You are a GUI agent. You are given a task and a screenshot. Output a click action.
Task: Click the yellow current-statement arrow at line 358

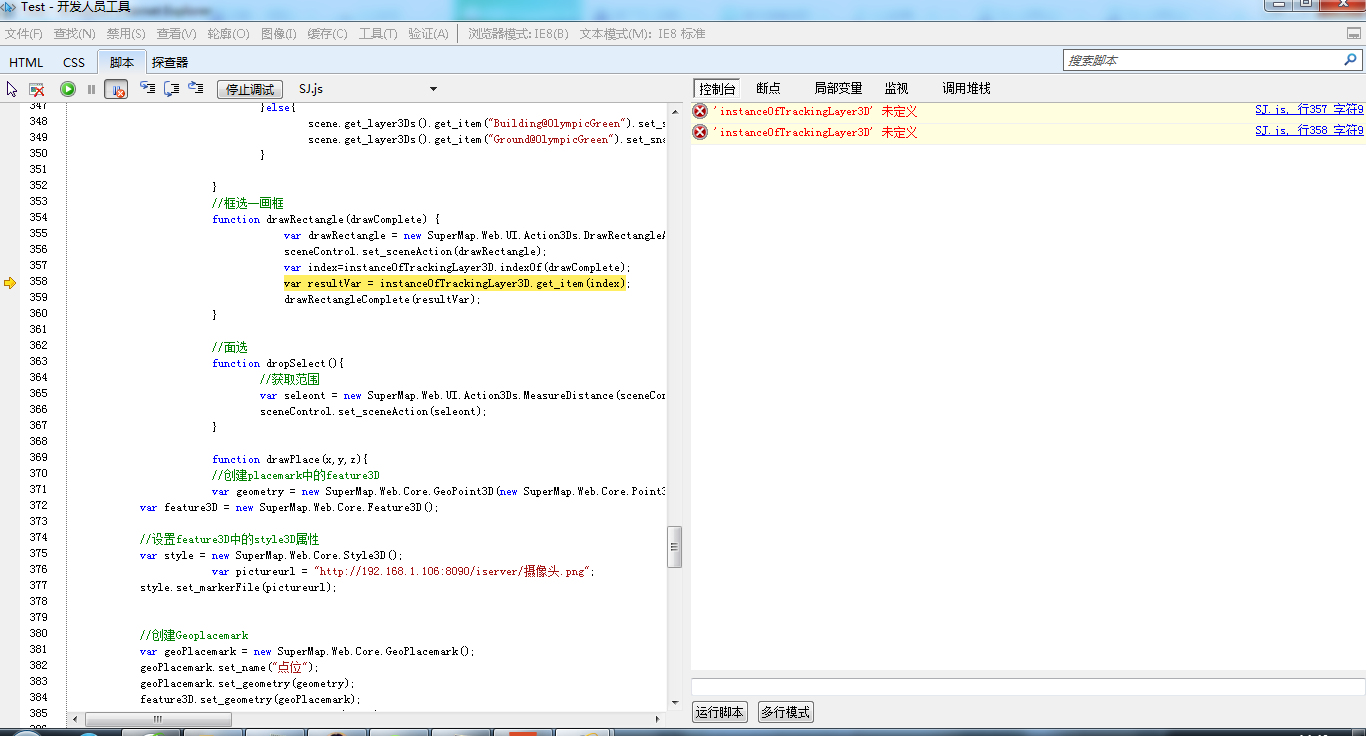[x=11, y=283]
